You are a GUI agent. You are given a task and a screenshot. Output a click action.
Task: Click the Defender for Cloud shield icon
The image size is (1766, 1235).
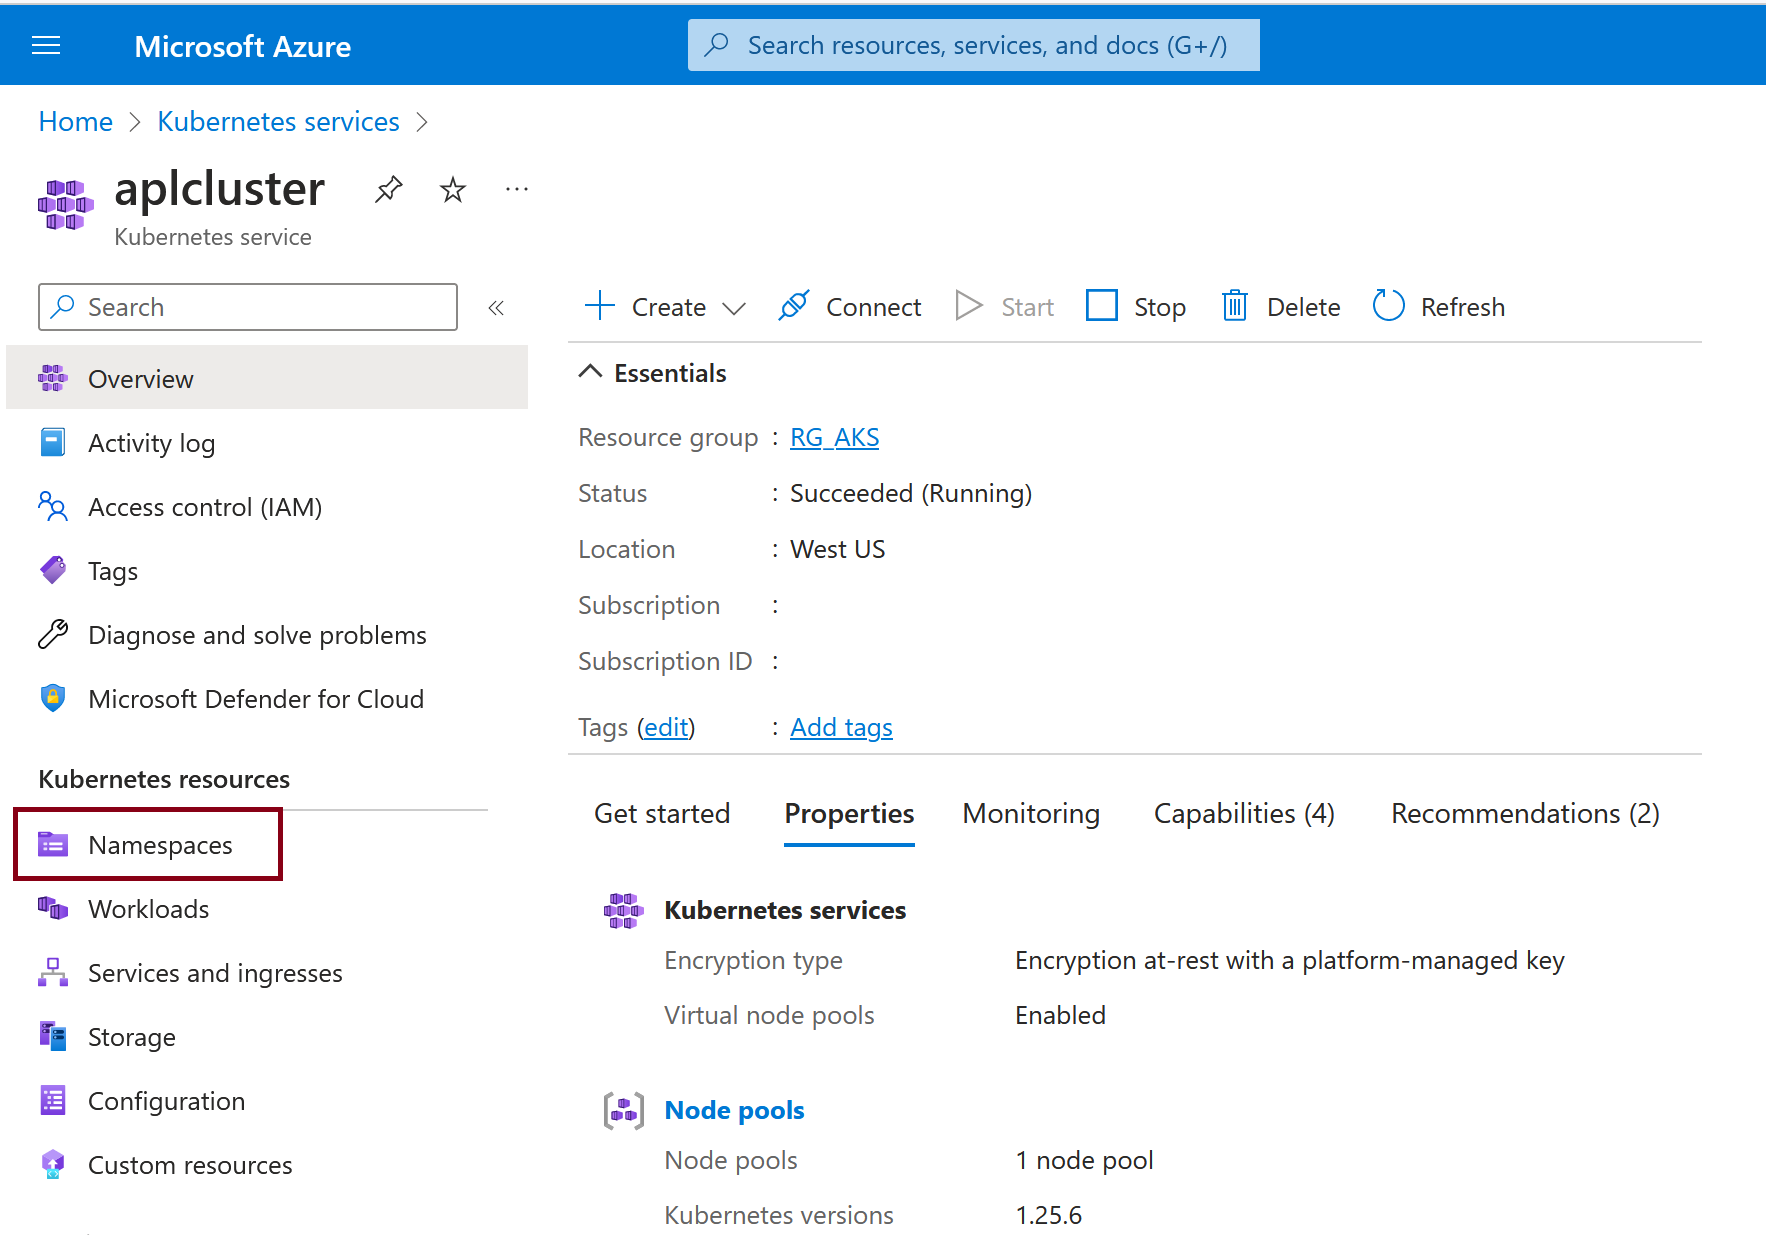point(53,698)
